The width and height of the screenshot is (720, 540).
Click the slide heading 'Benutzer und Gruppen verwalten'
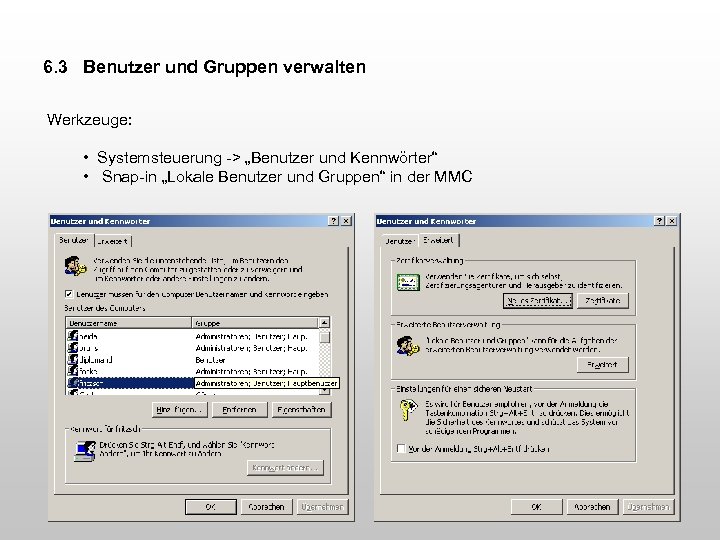coord(224,67)
